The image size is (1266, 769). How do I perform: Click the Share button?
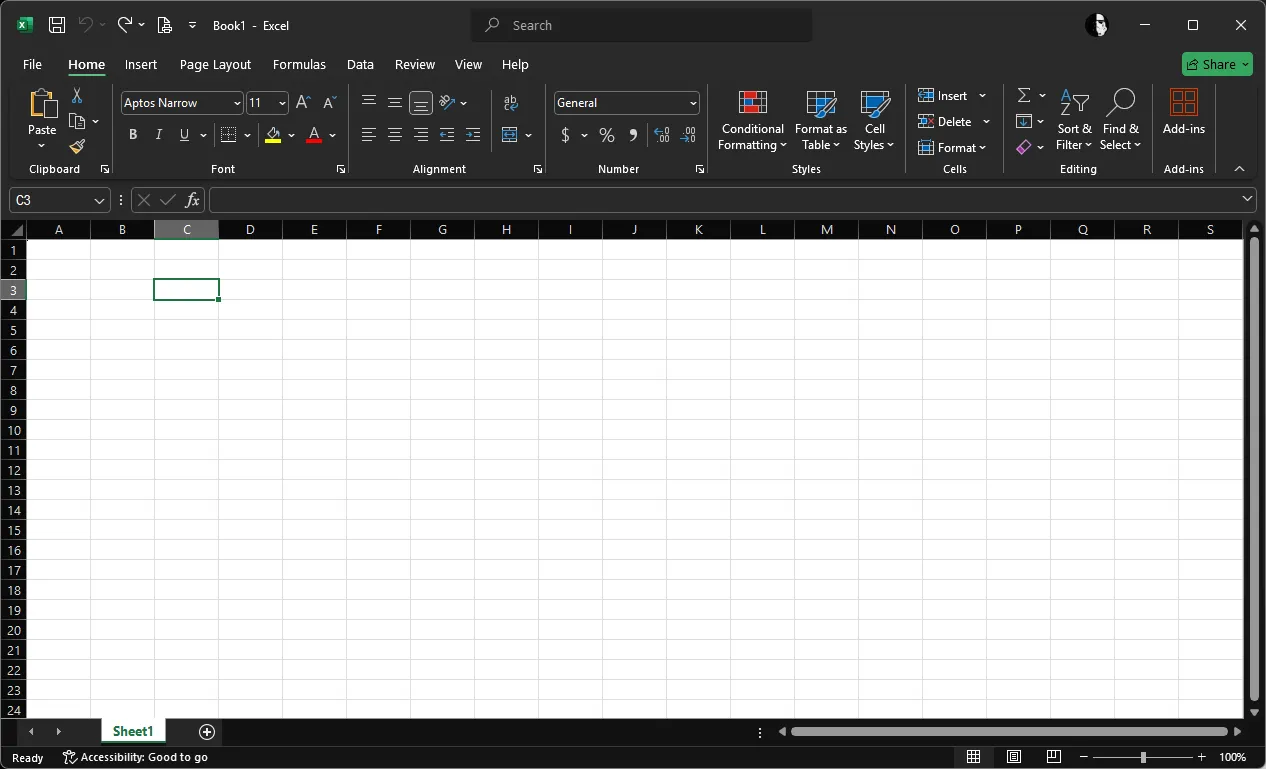[1217, 64]
